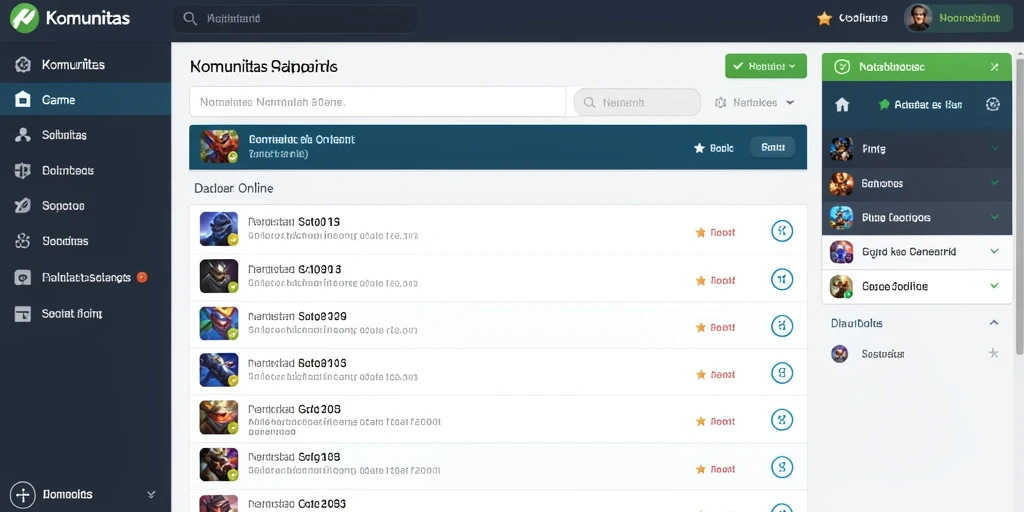Click the green Komunitas logo icon
This screenshot has height=512, width=1024.
(x=25, y=18)
